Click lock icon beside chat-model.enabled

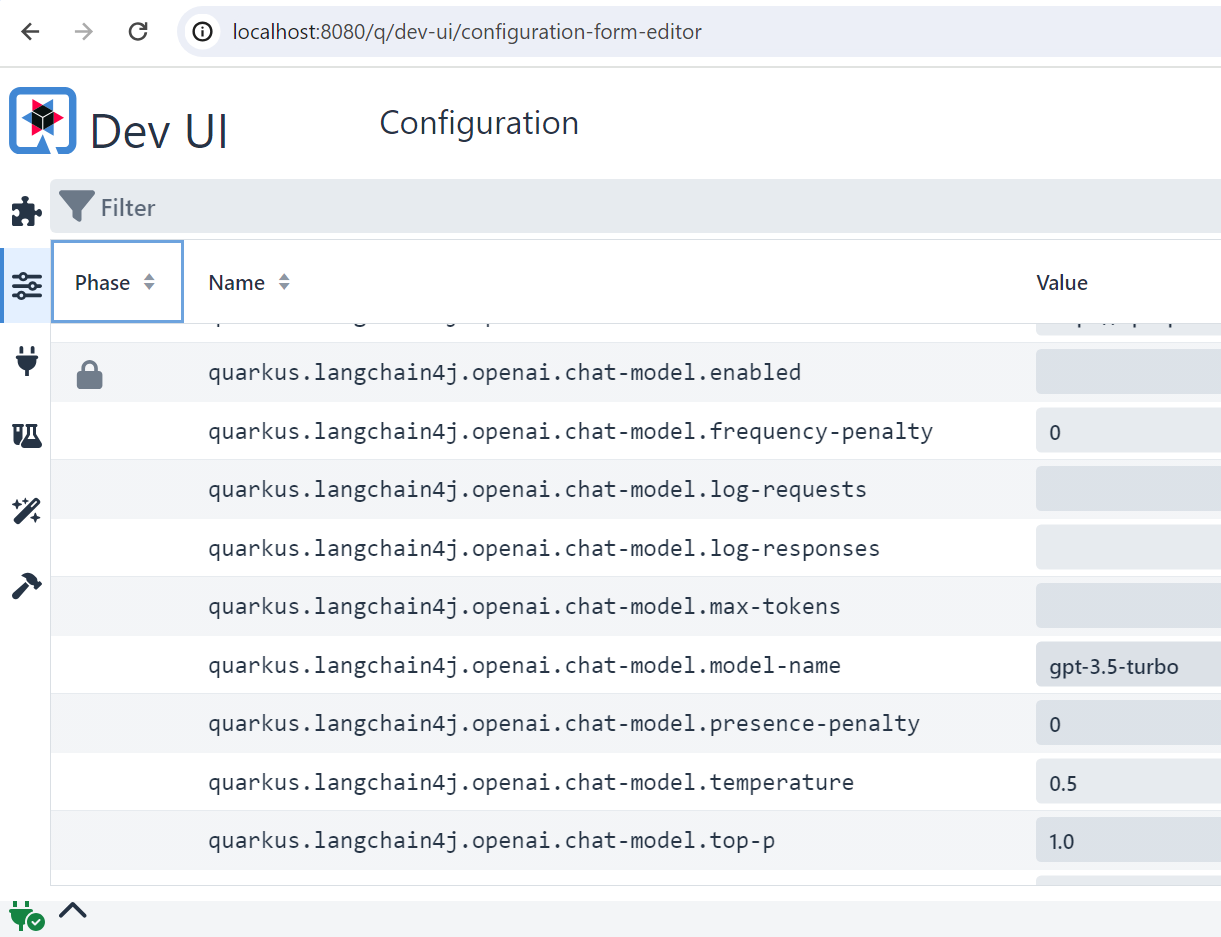90,375
